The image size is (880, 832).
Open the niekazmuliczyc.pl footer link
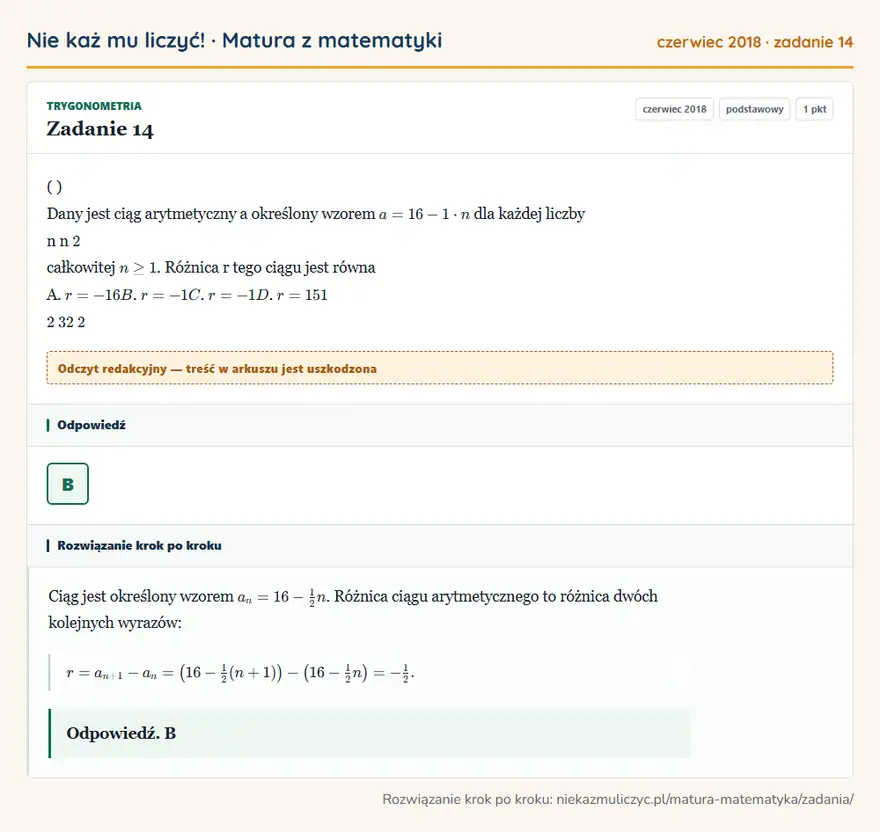point(617,799)
